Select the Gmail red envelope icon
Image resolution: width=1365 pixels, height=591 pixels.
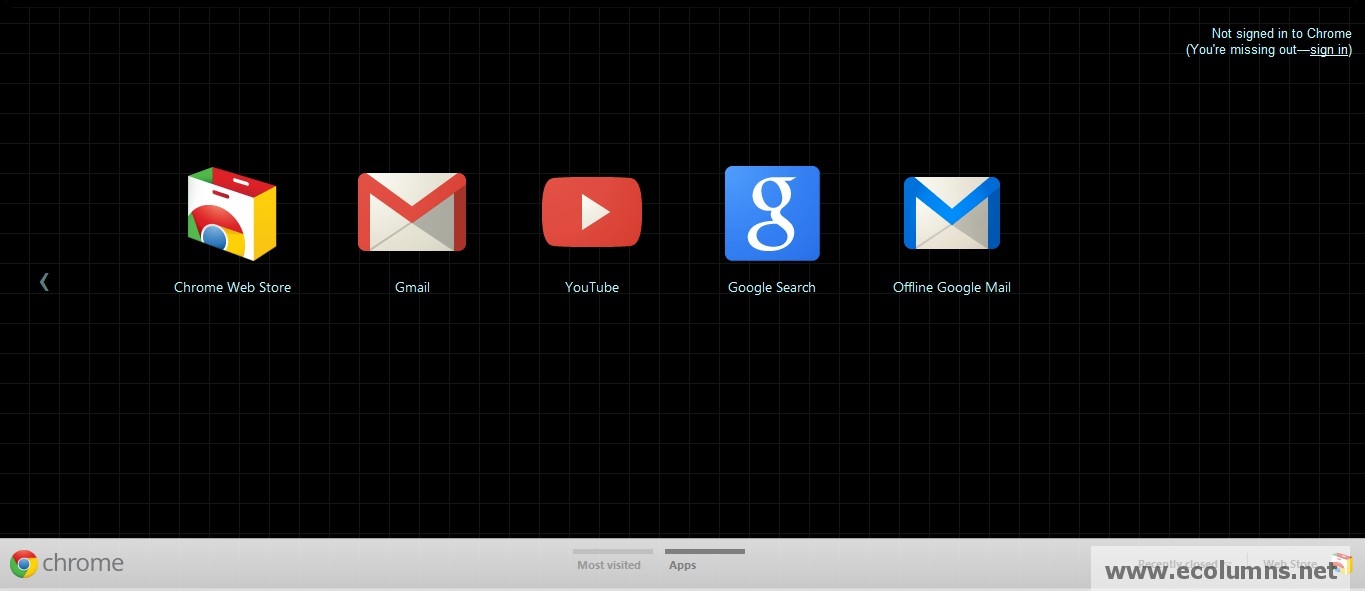[x=412, y=212]
